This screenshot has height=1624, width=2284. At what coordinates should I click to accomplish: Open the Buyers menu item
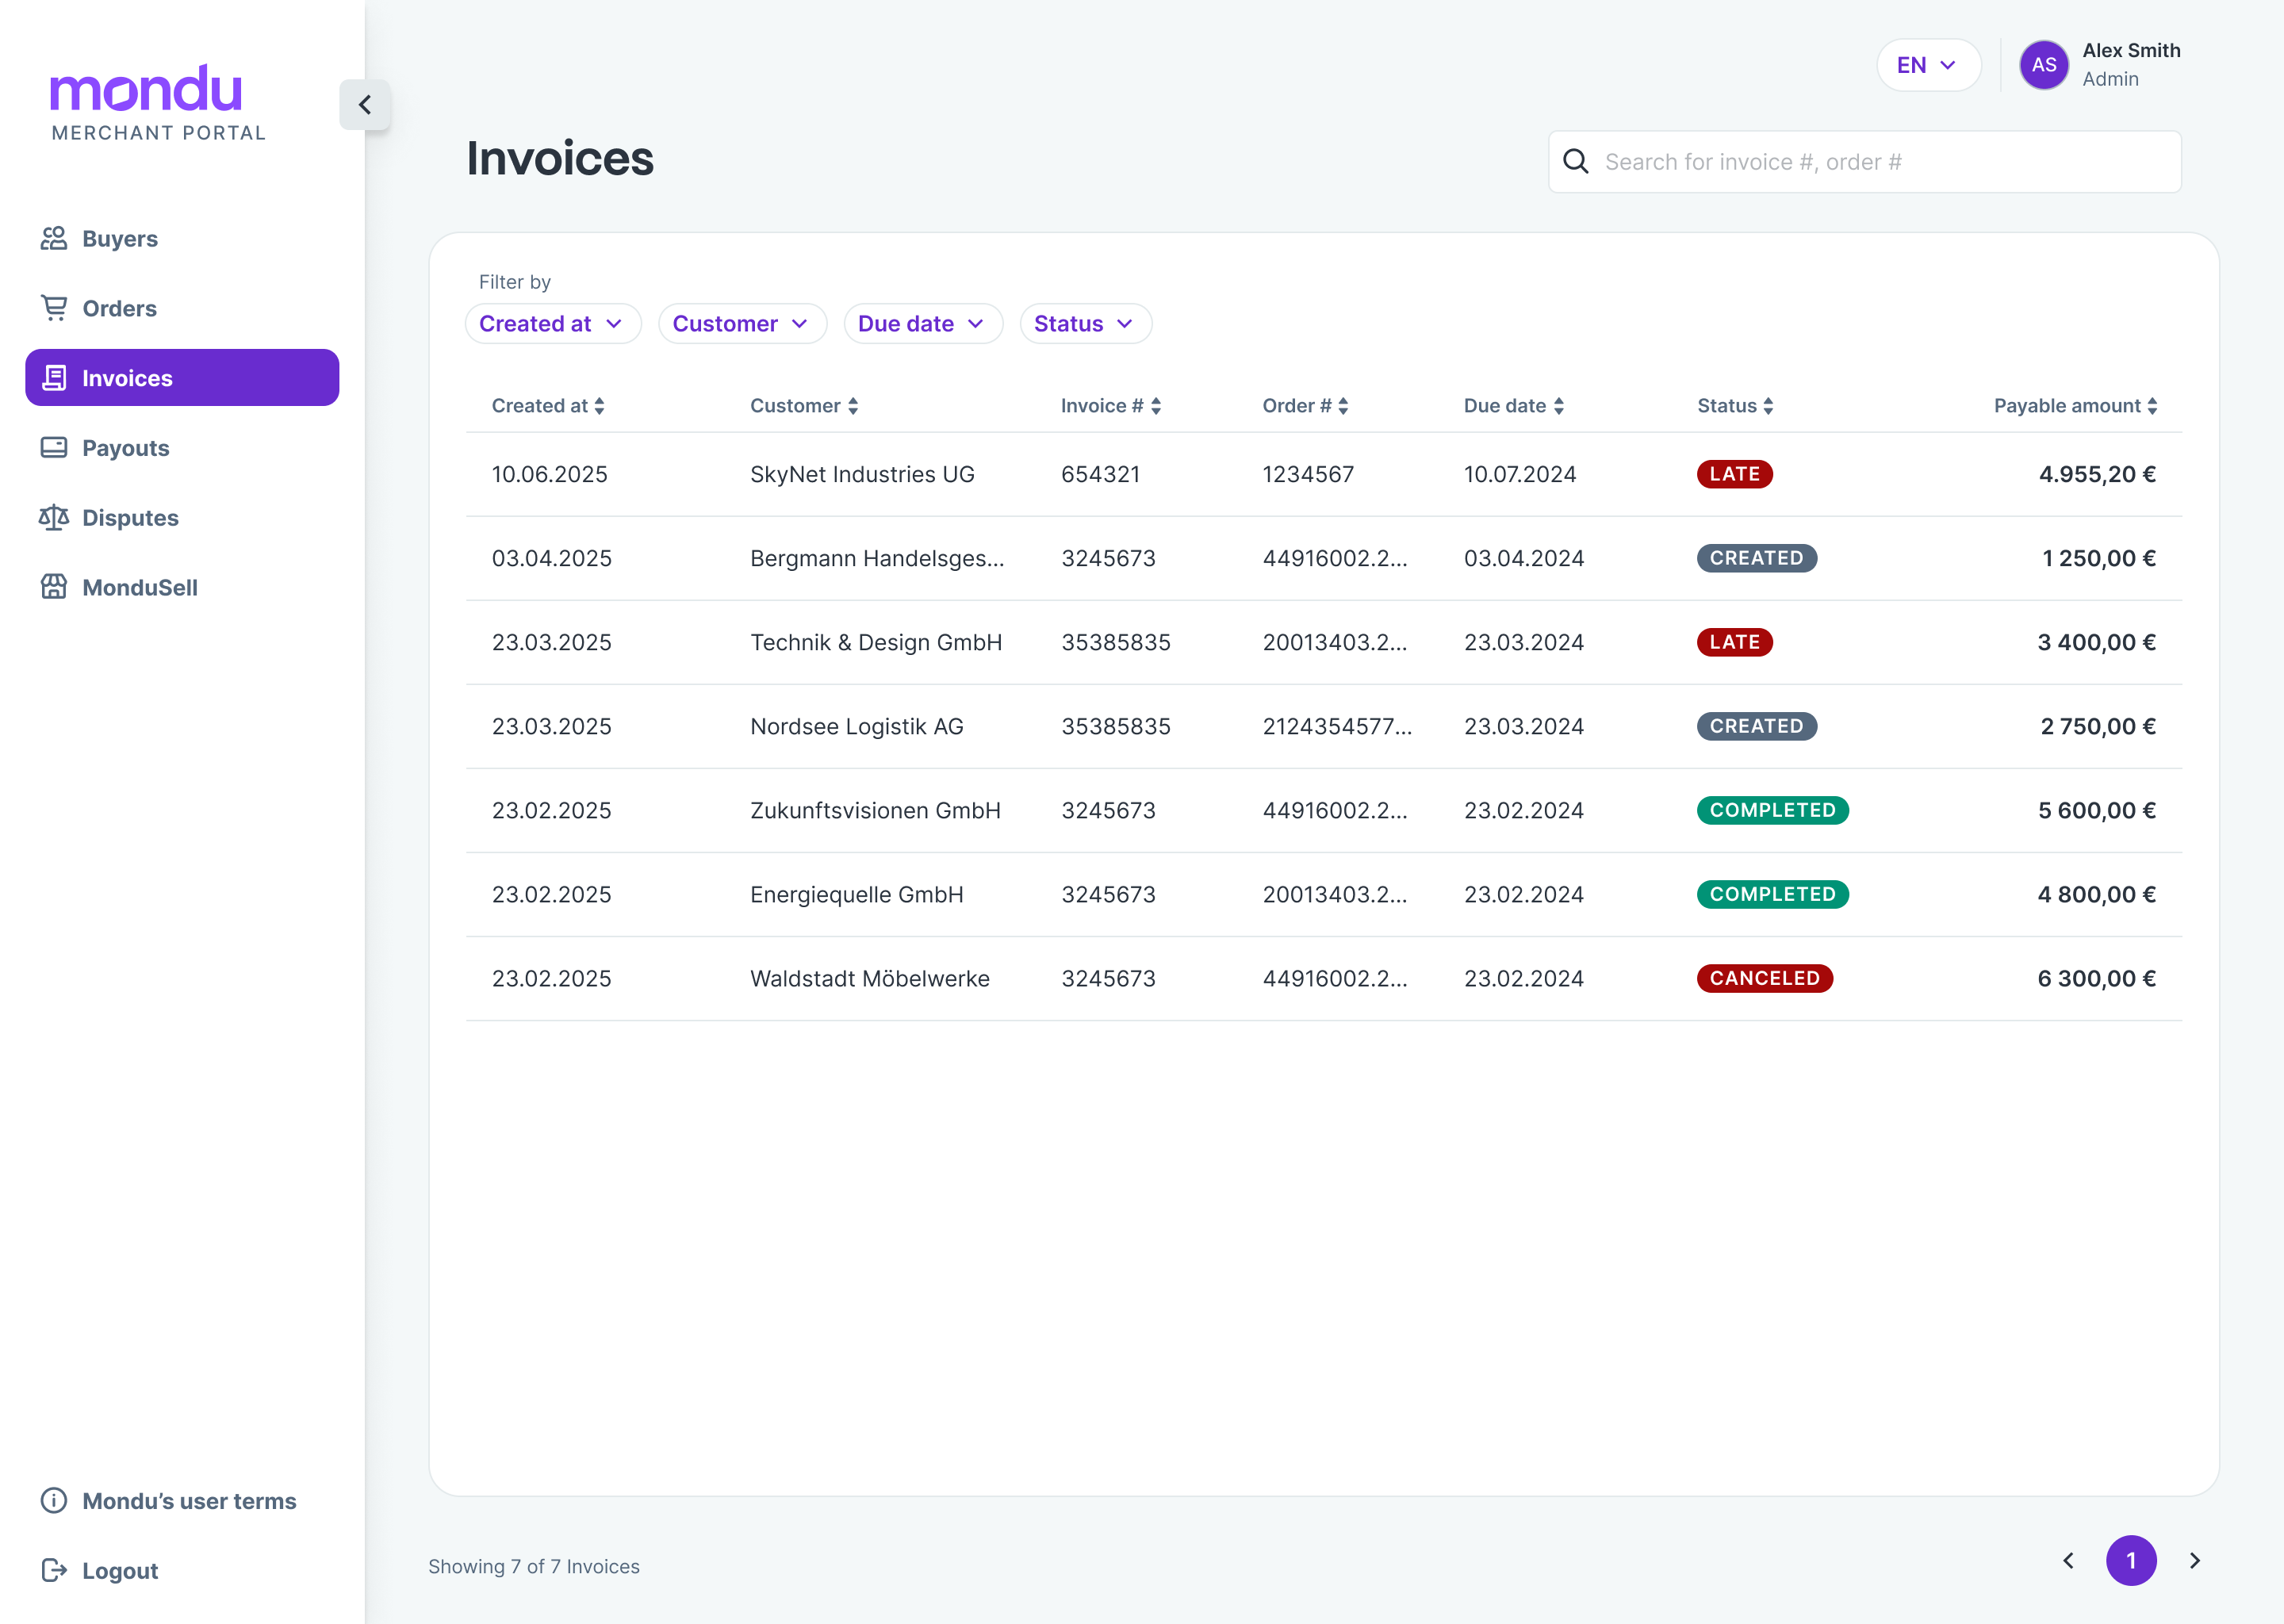click(120, 239)
